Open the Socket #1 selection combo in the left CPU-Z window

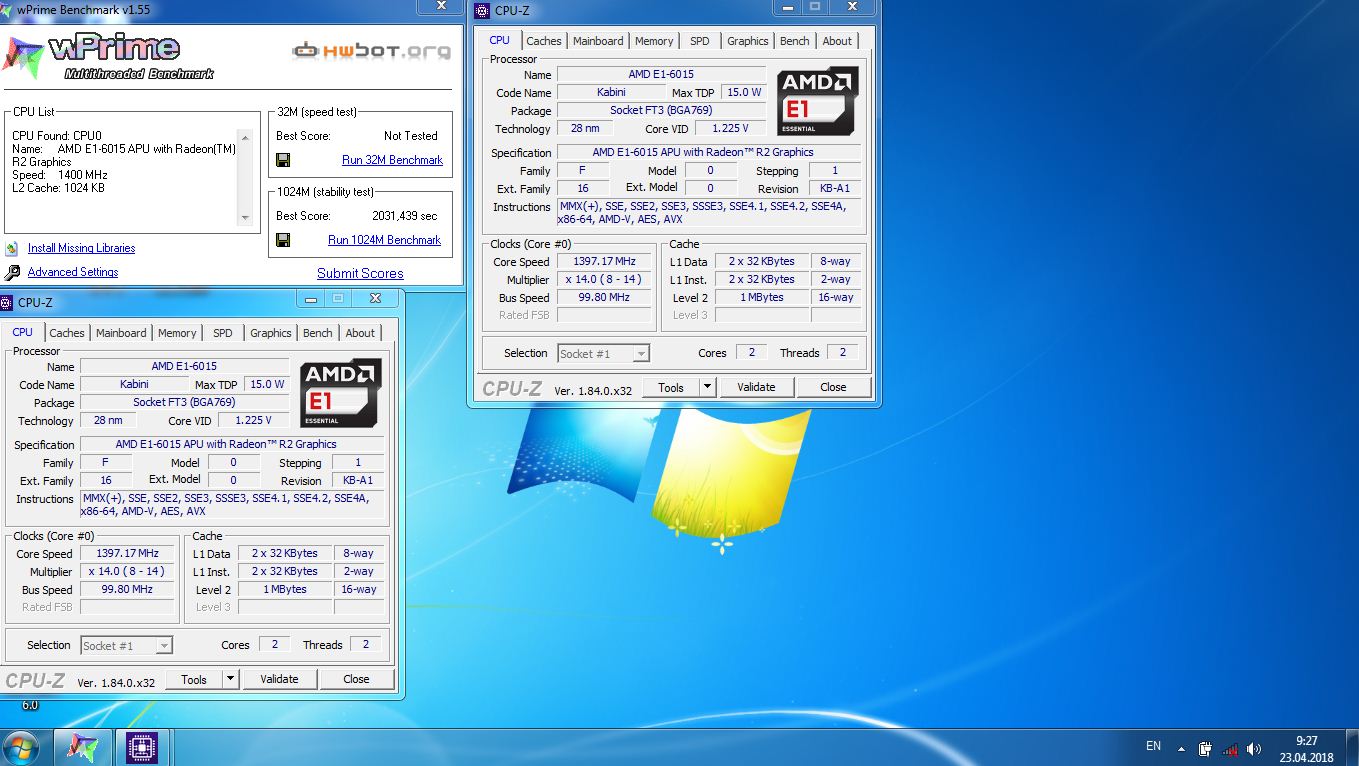point(126,645)
